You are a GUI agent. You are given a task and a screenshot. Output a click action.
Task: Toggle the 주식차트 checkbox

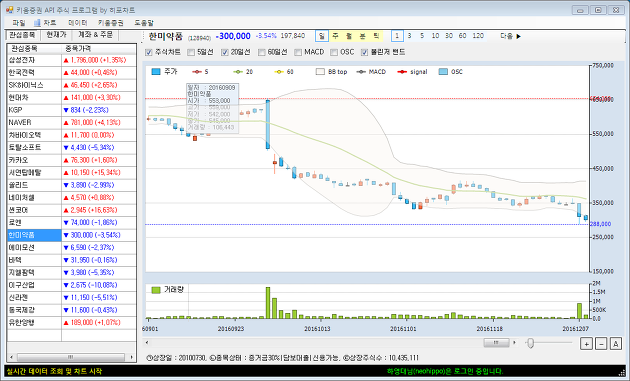149,52
